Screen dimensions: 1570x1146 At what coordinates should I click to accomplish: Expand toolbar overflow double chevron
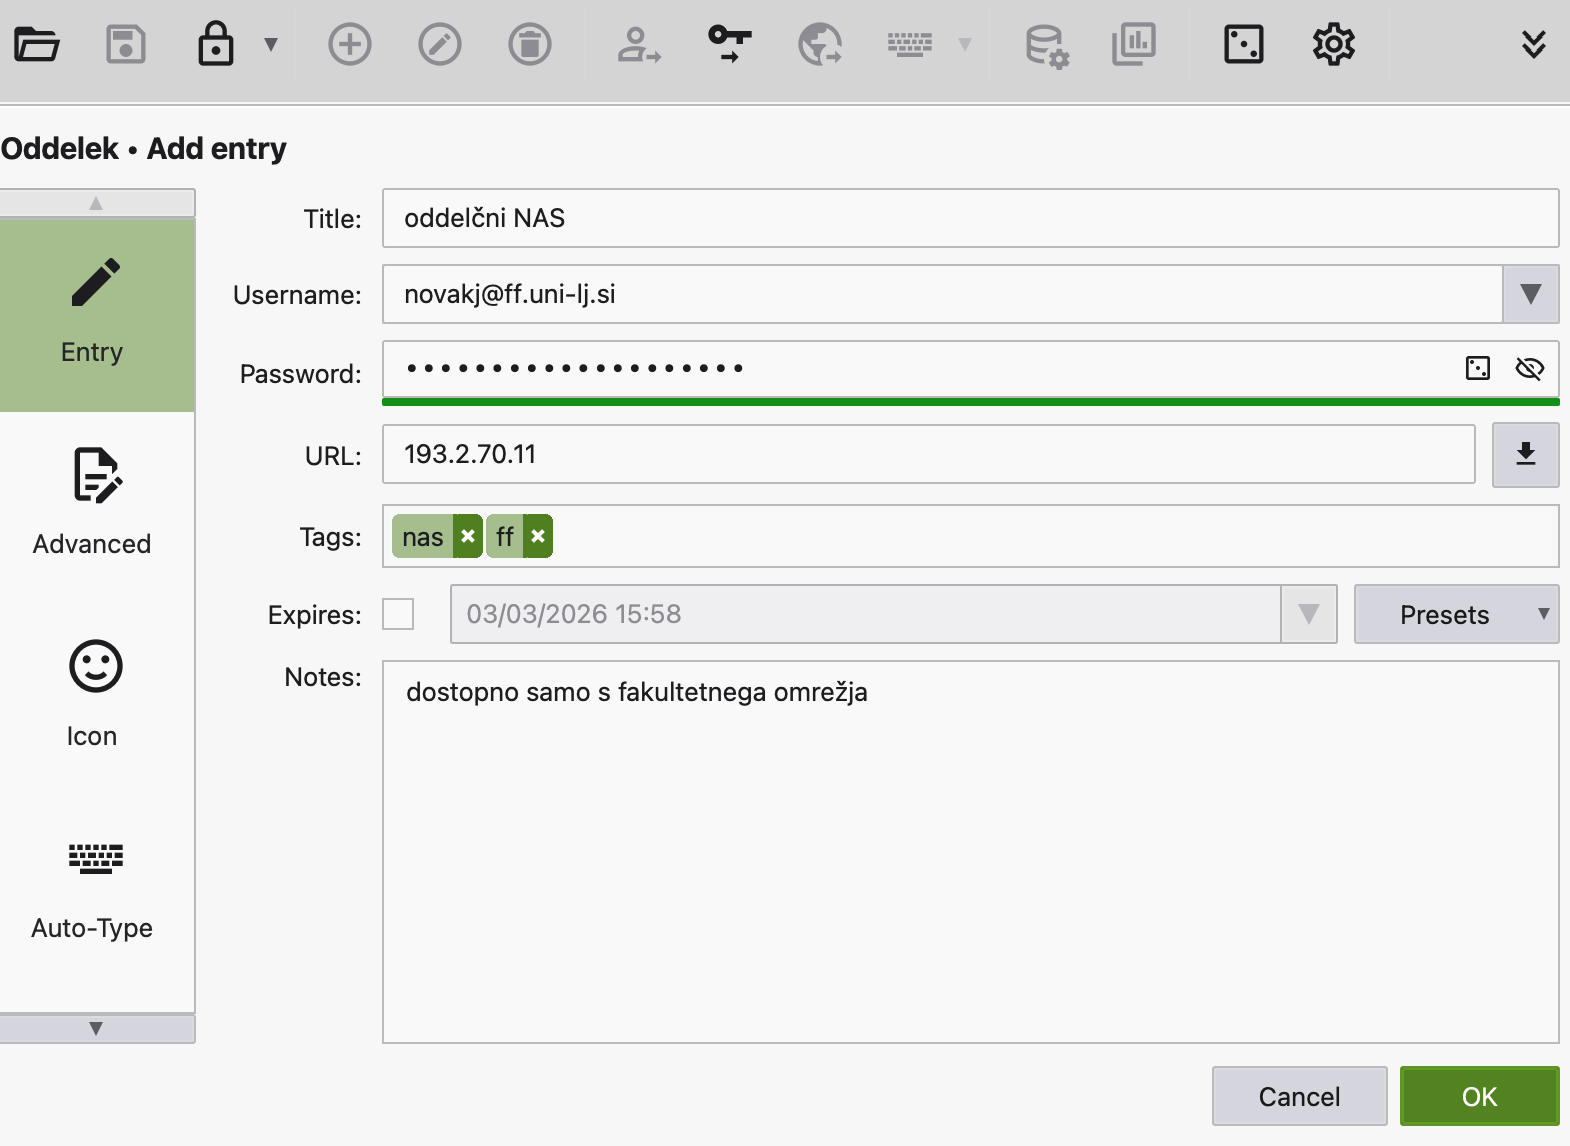coord(1534,44)
